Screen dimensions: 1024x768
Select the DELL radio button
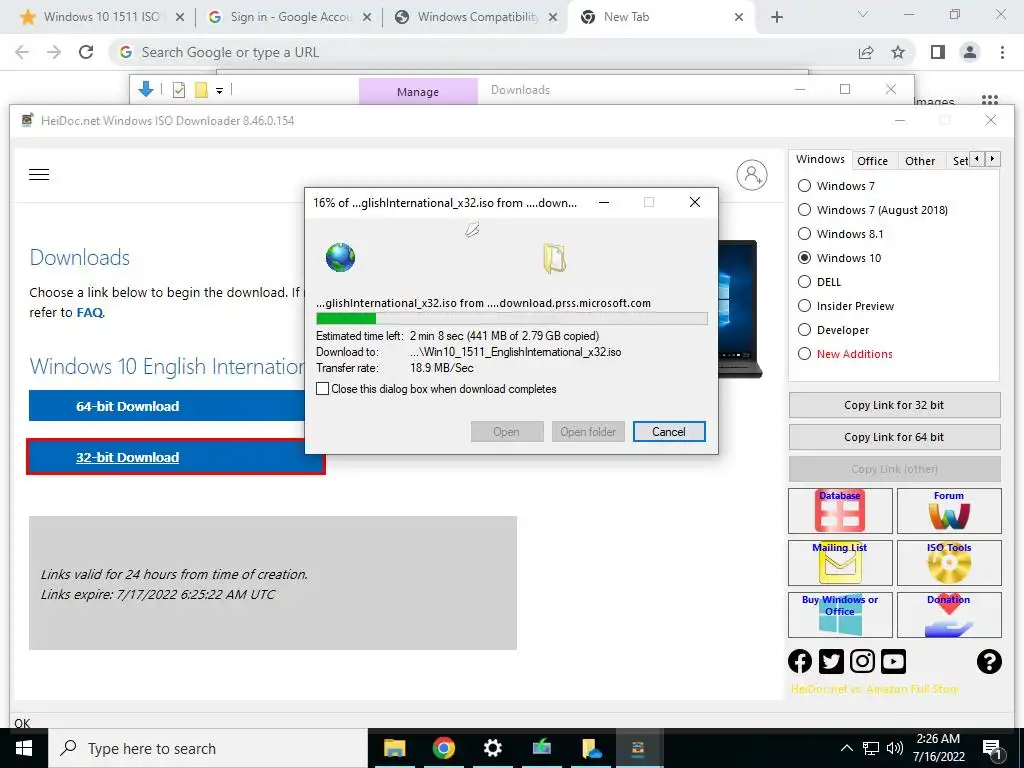805,282
